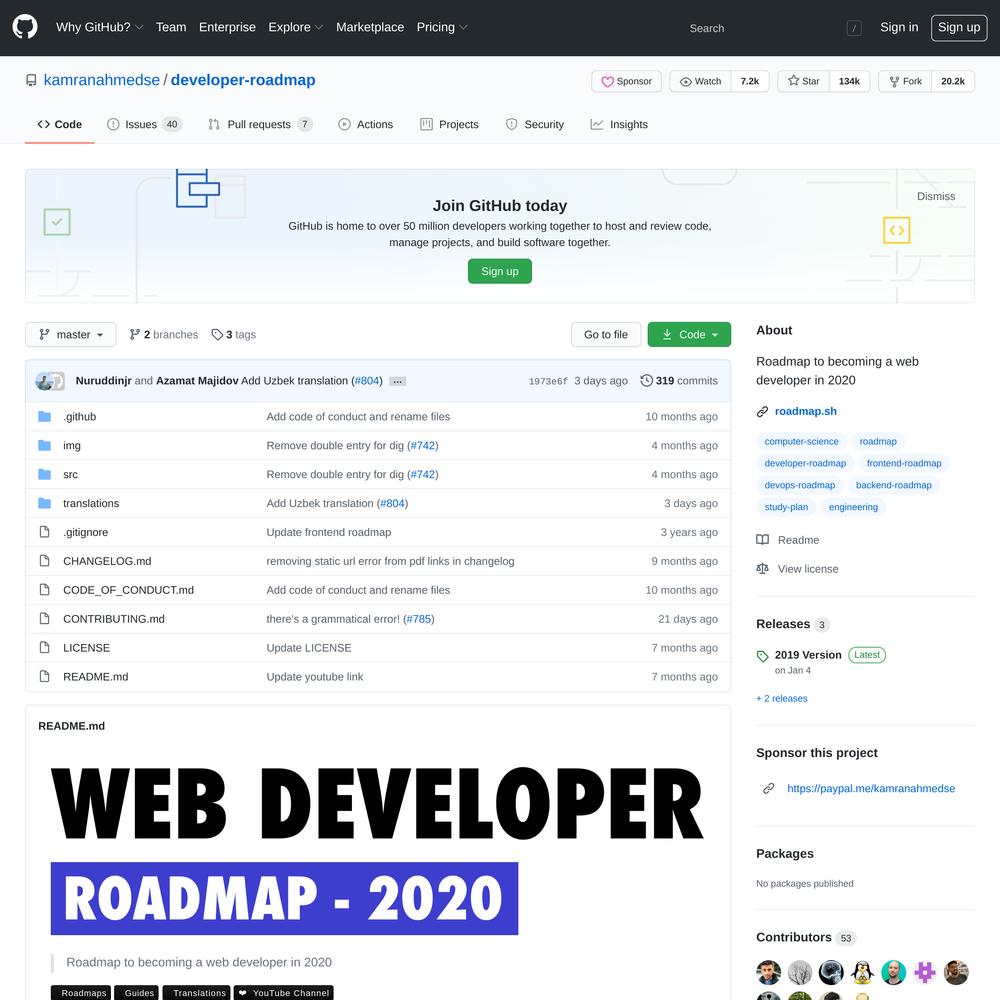
Task: Expand the Why GitHub? menu
Action: click(99, 27)
